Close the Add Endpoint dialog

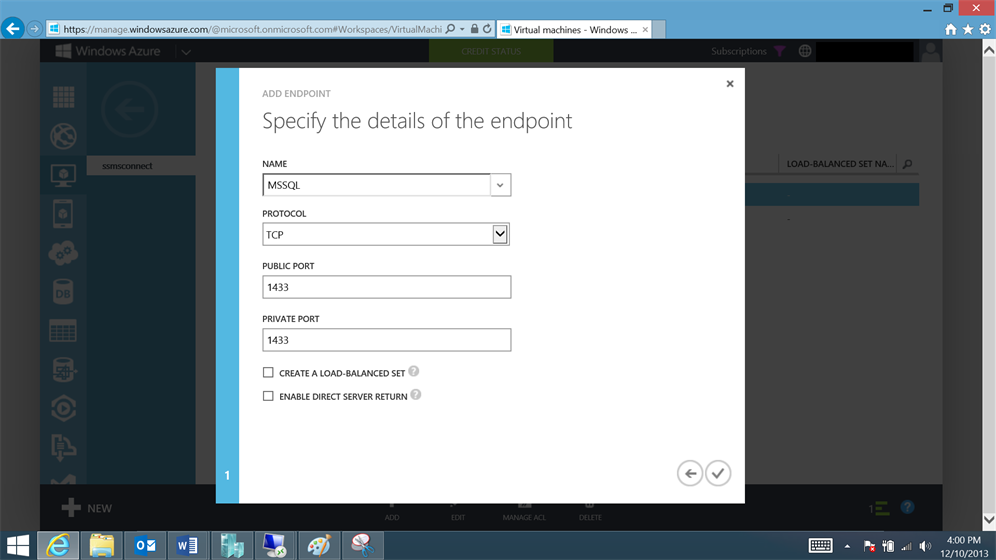pos(730,84)
